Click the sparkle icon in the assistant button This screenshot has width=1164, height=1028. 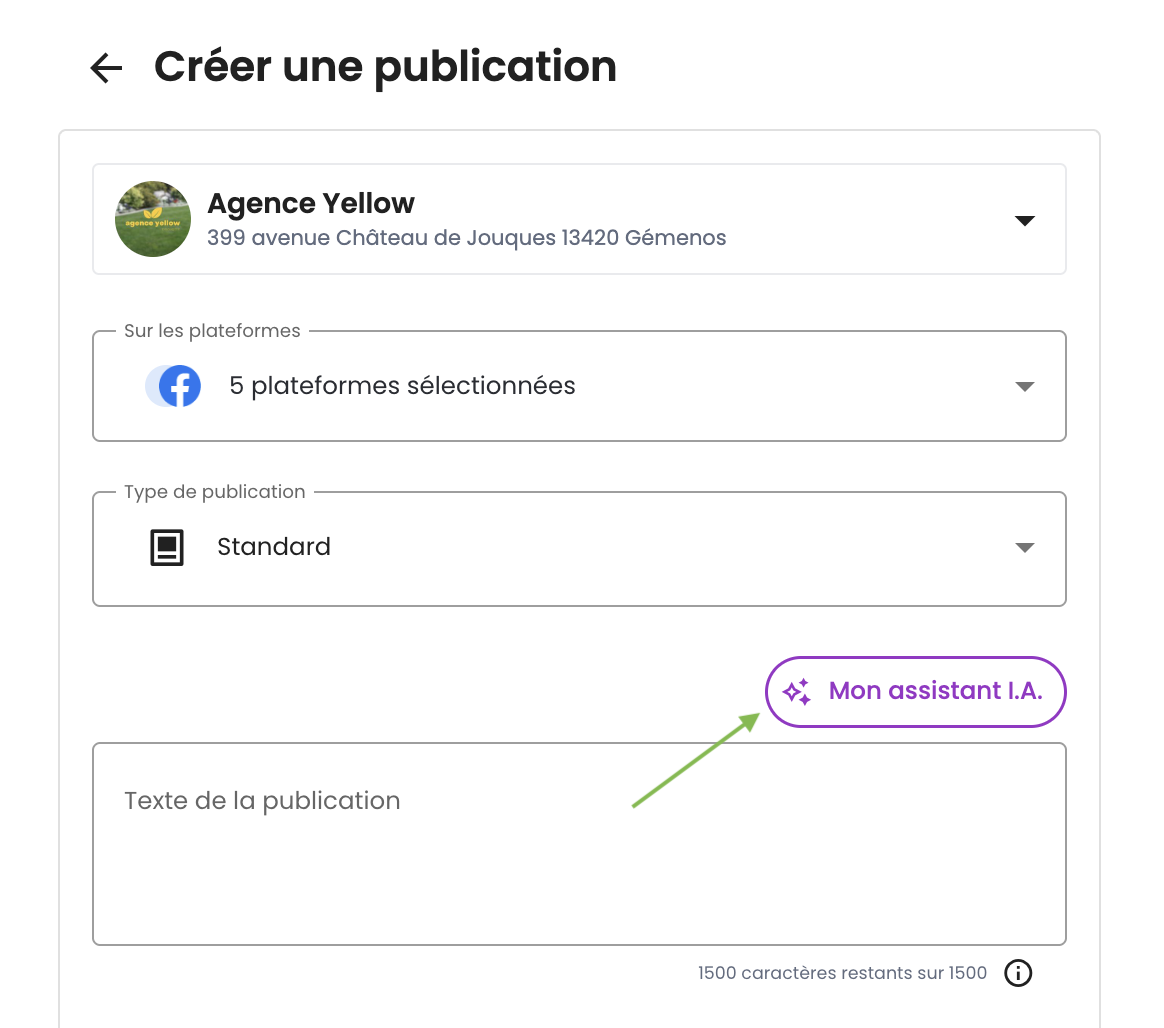point(796,692)
